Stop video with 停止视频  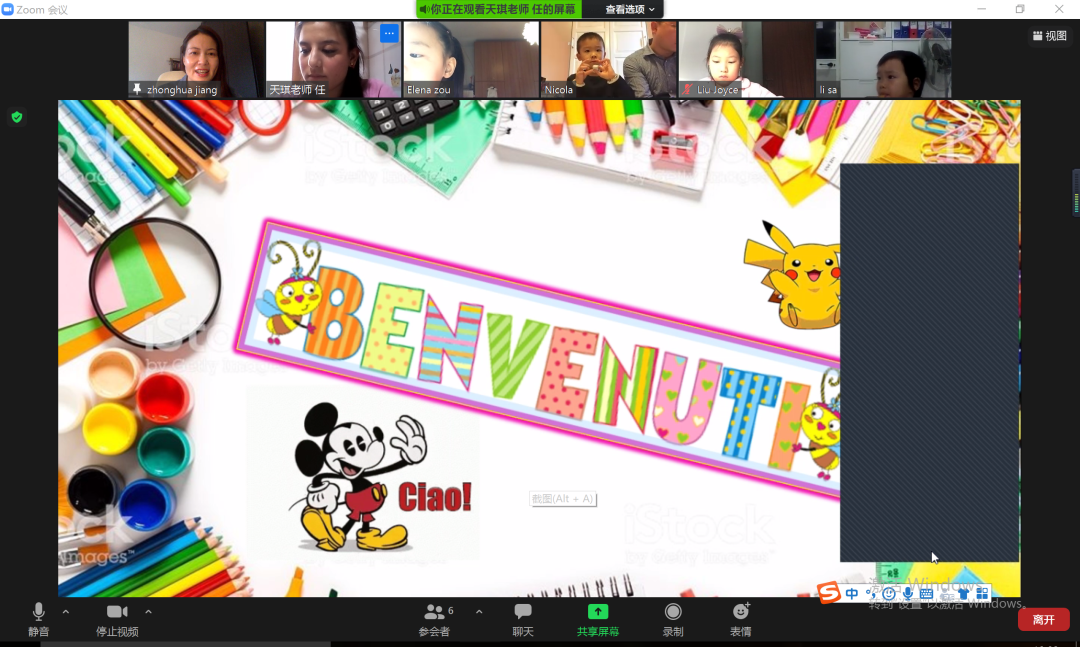click(117, 619)
